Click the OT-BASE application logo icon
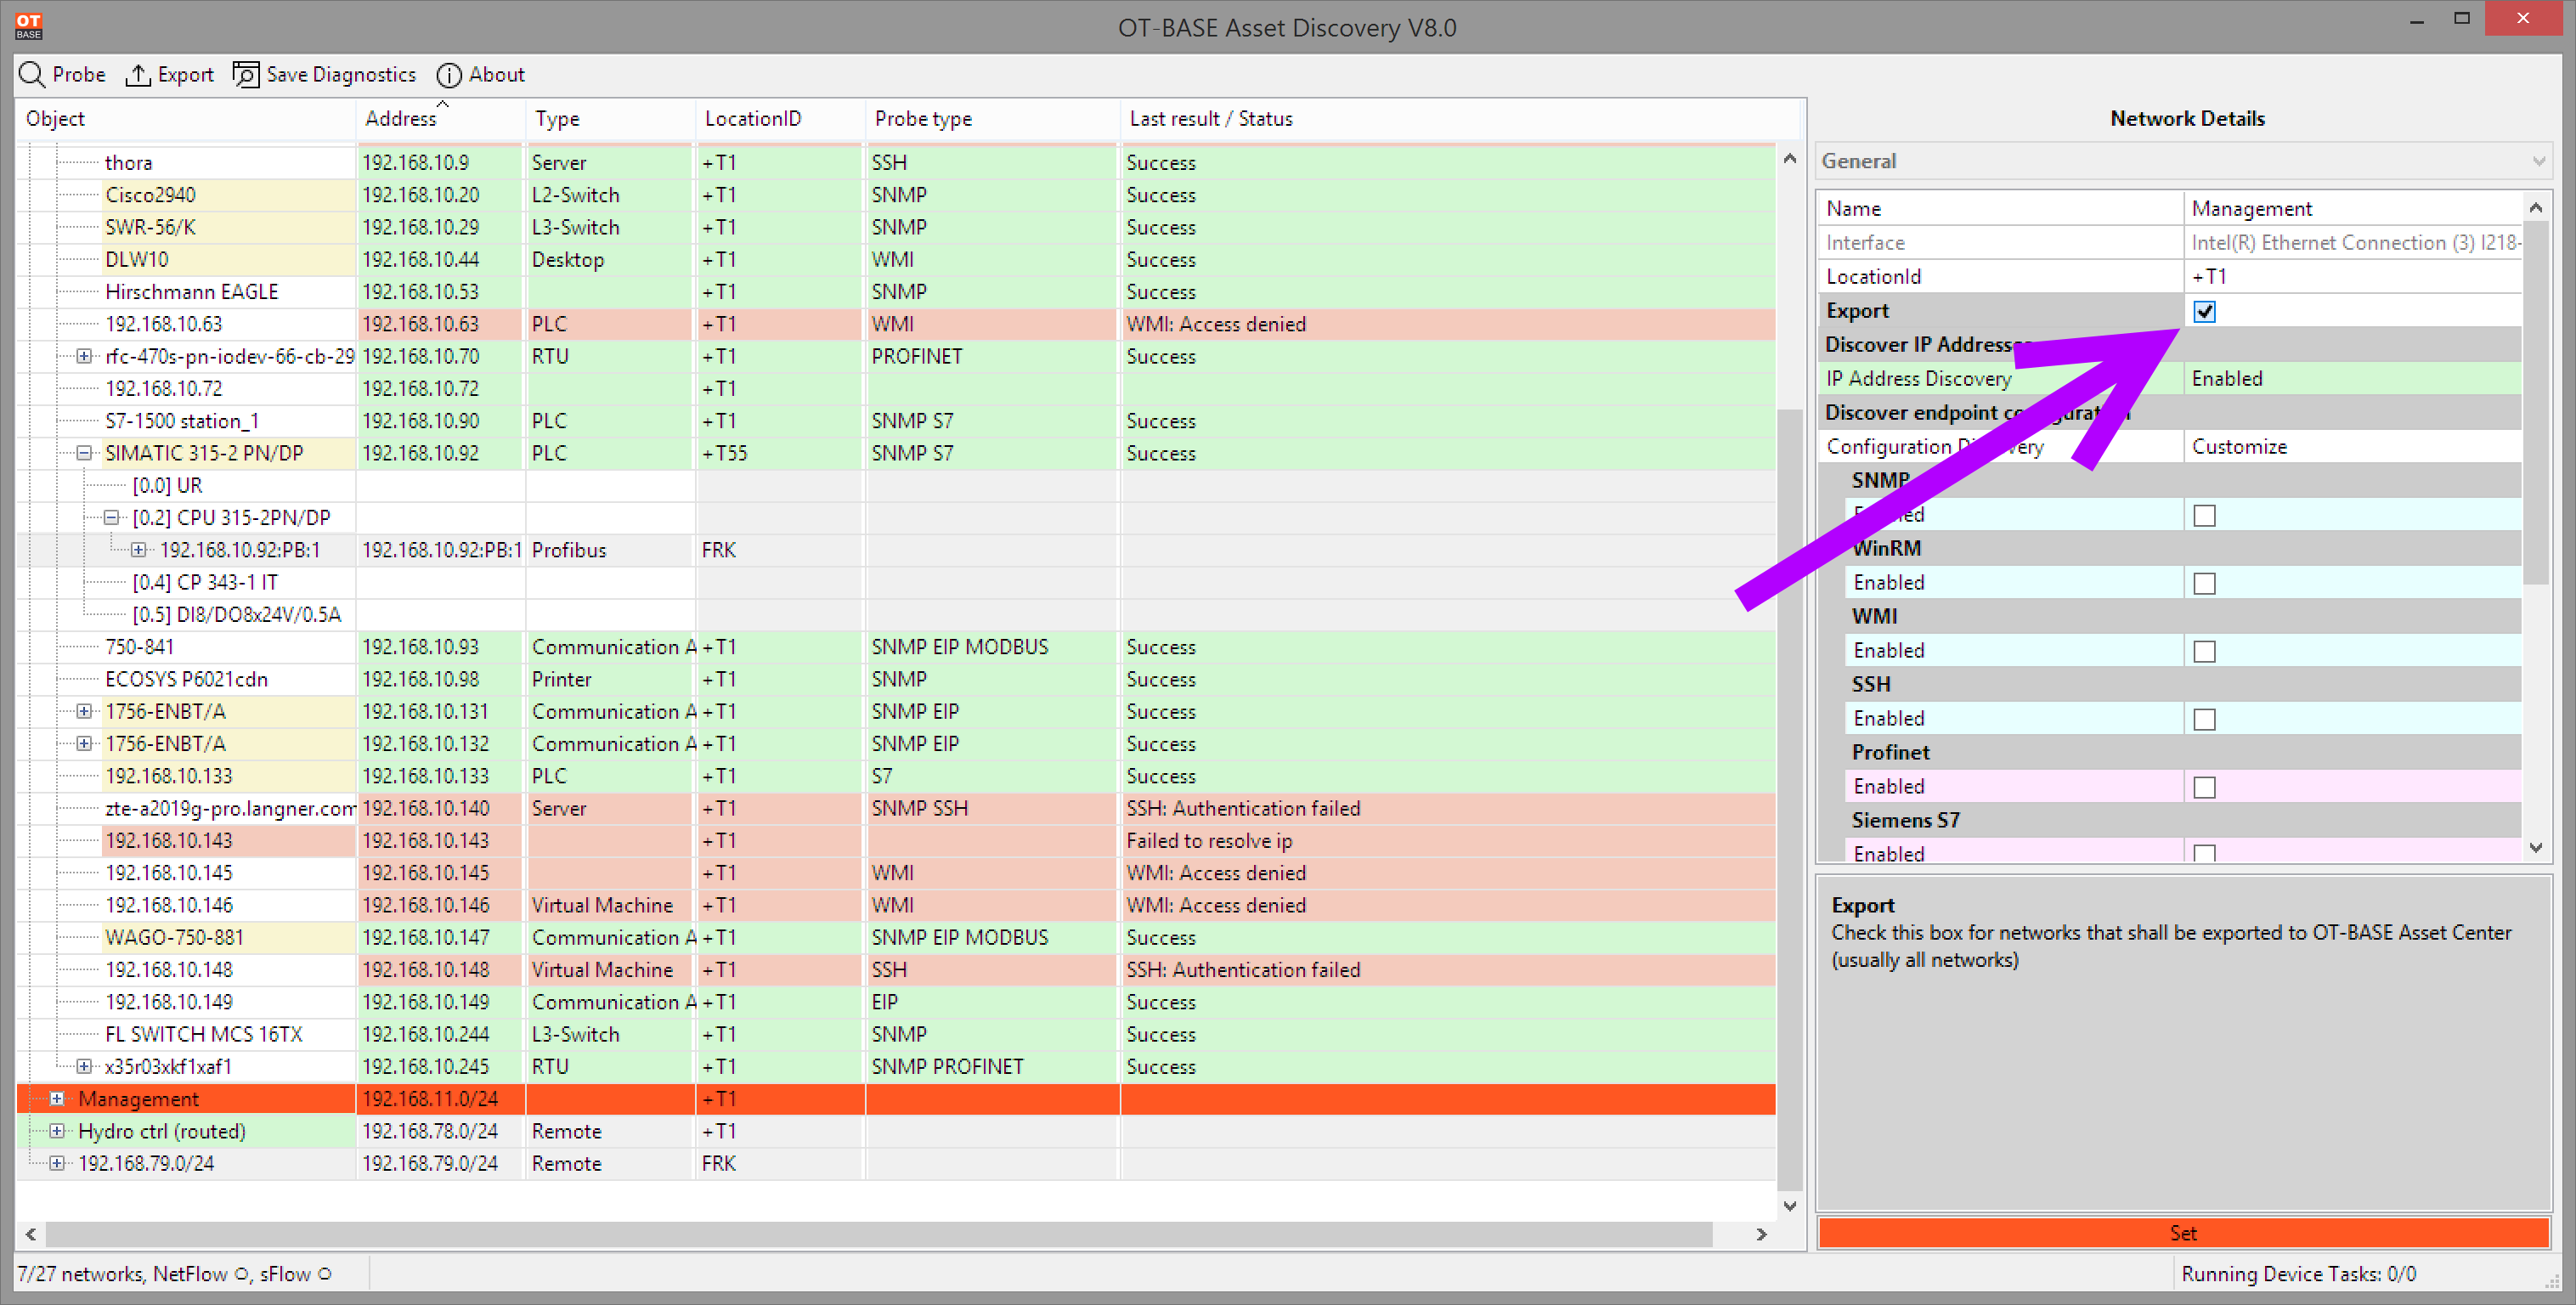This screenshot has width=2576, height=1305. coord(29,26)
